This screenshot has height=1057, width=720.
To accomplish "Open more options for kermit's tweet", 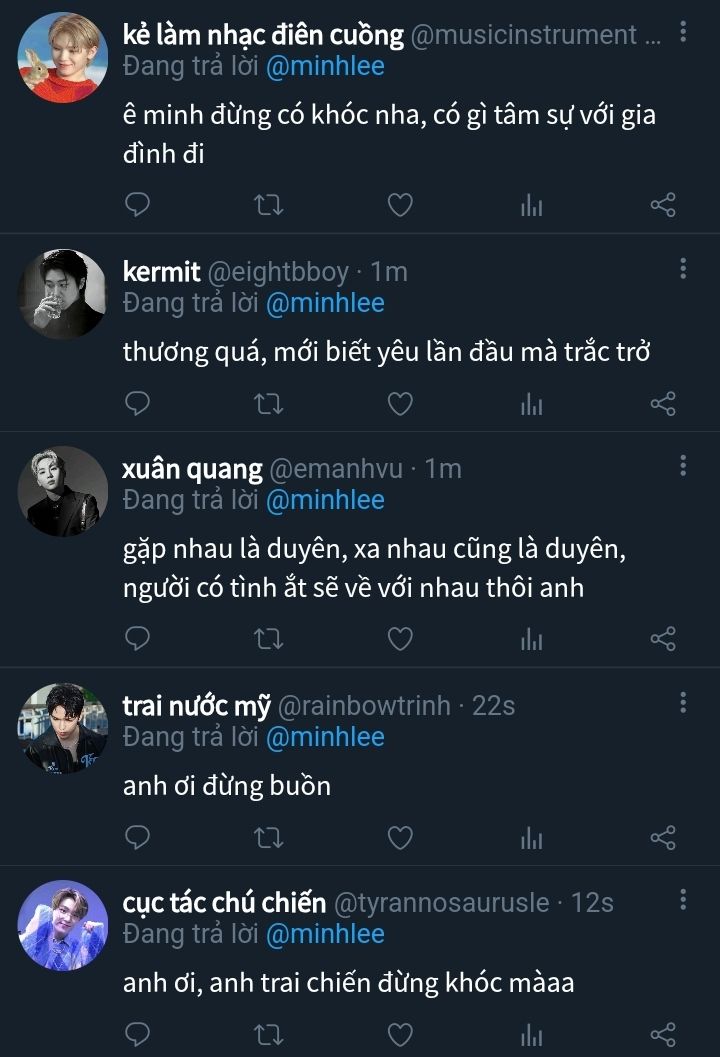I will point(683,268).
